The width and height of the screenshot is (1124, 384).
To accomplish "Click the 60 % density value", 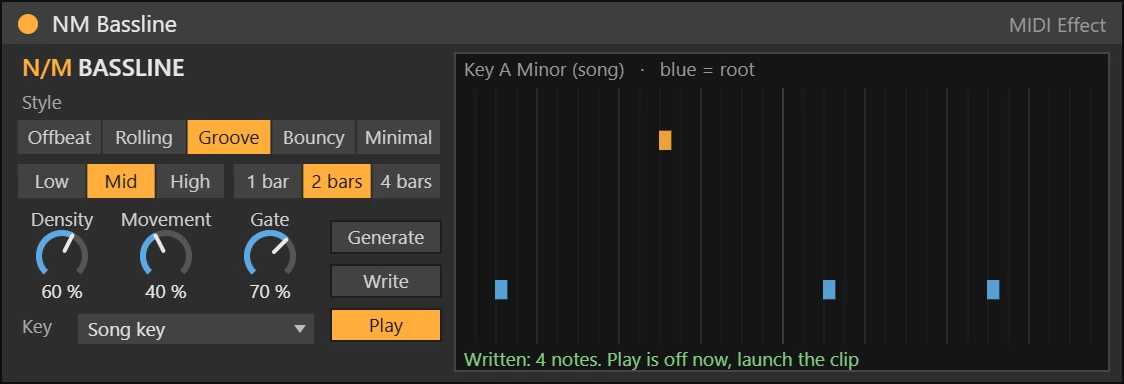I will pos(62,292).
